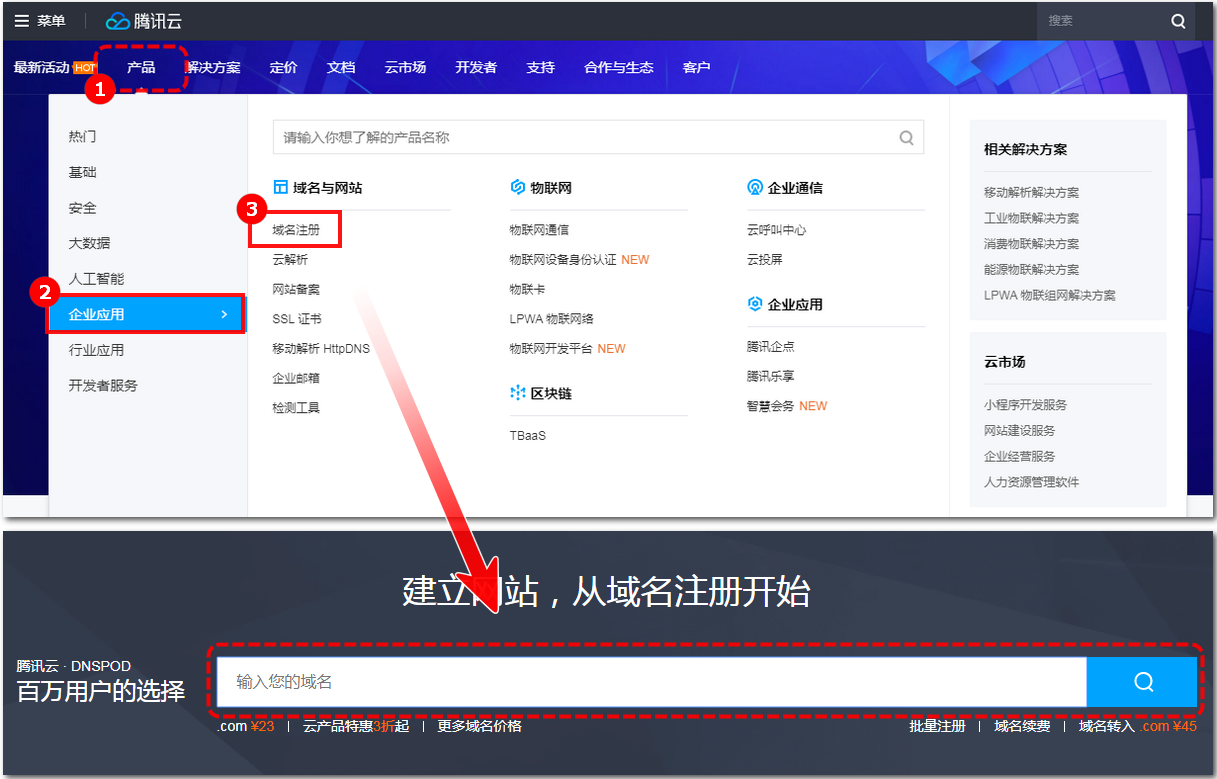This screenshot has width=1217, height=779.
Task: Click 批量注册 below the domain search
Action: coord(937,726)
